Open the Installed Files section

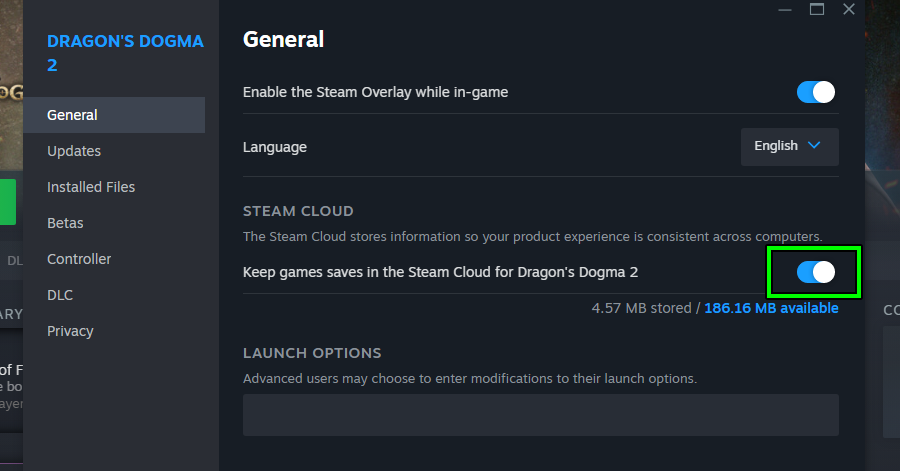click(91, 187)
